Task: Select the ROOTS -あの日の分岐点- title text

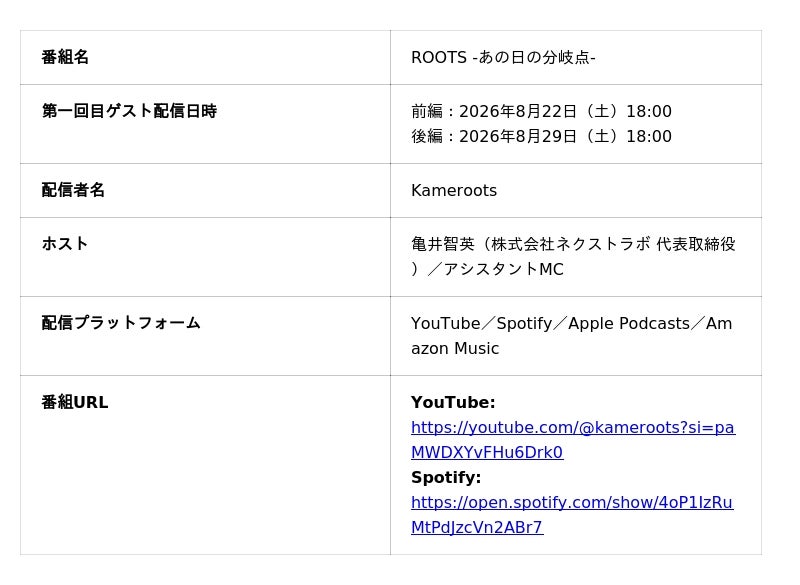Action: pyautogui.click(x=504, y=57)
